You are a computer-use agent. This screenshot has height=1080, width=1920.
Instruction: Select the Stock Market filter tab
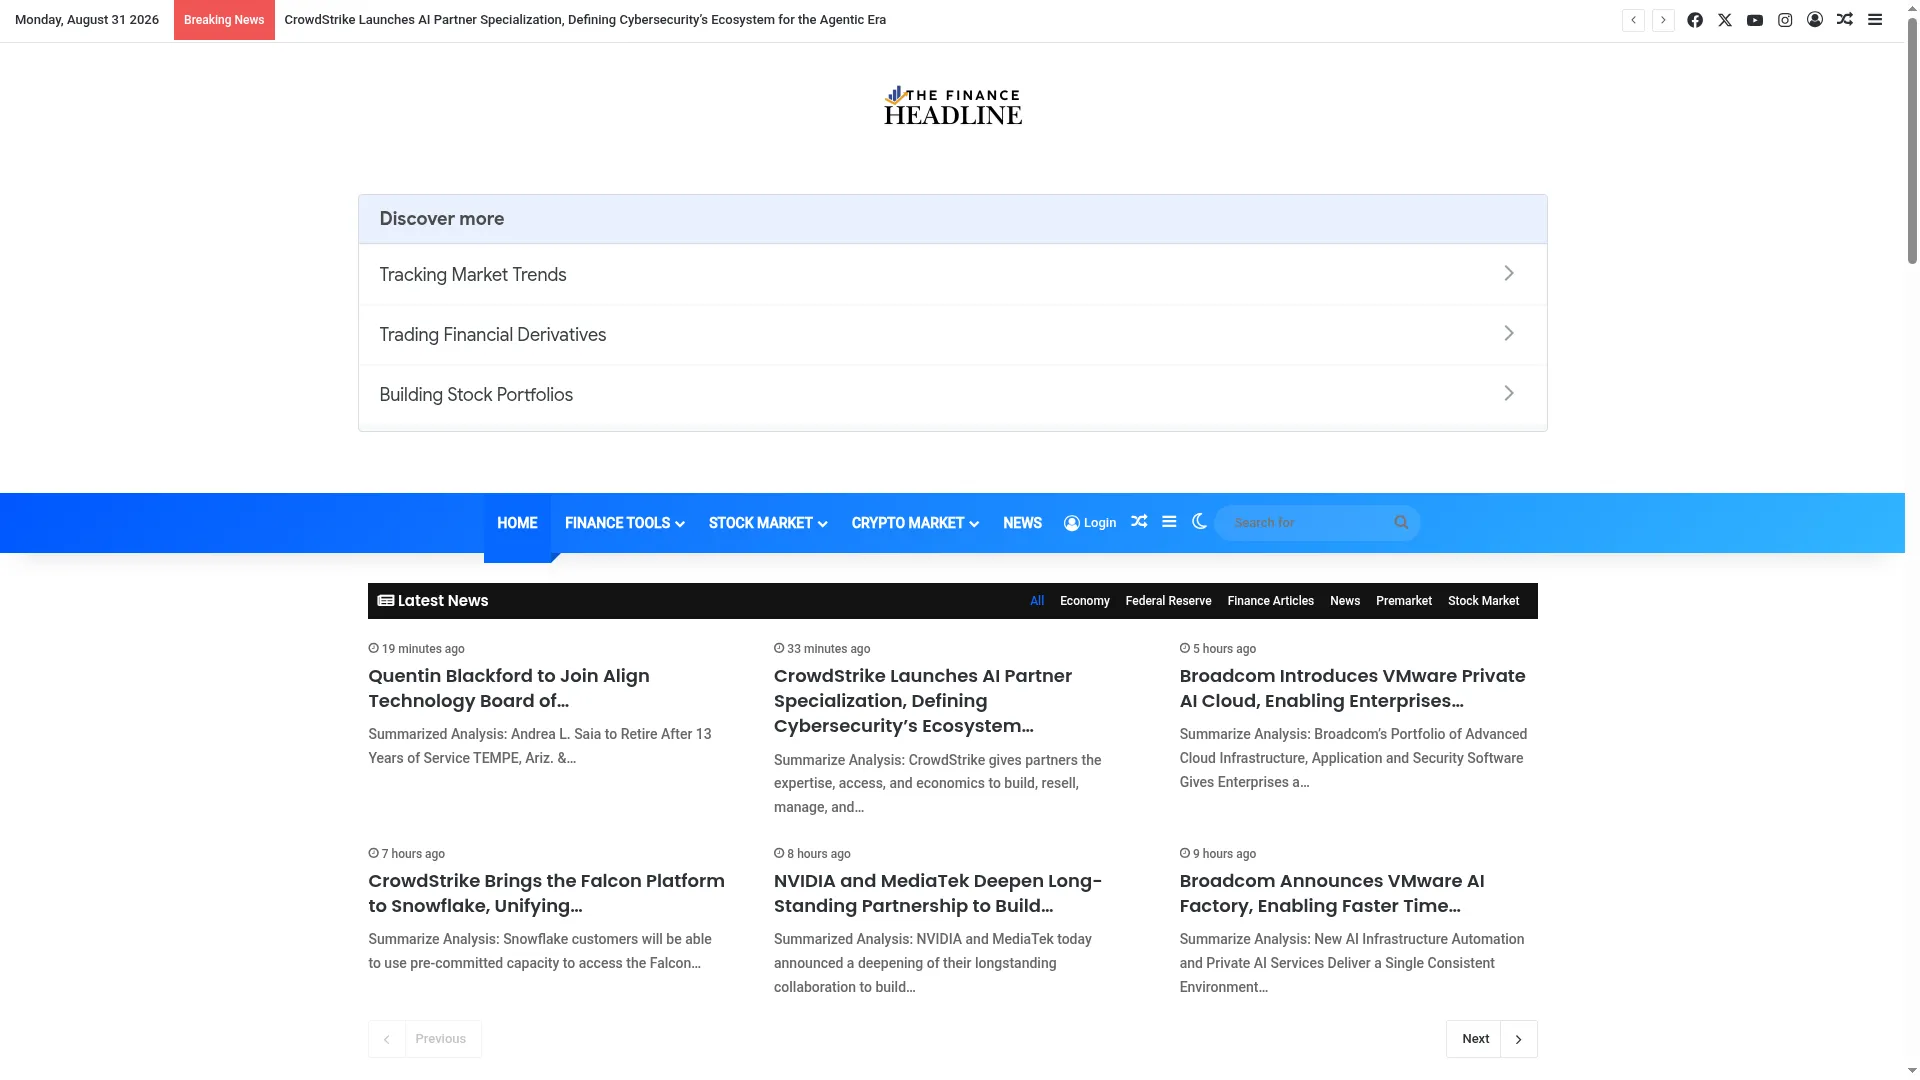[x=1483, y=601]
